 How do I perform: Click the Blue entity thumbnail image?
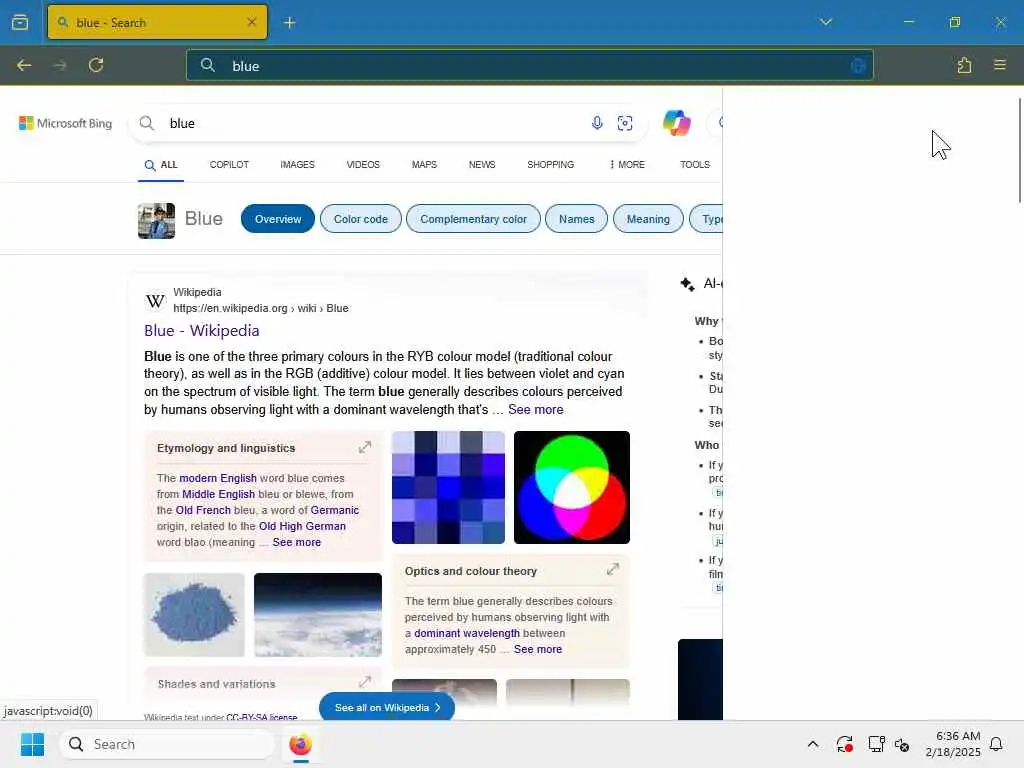[x=156, y=221]
